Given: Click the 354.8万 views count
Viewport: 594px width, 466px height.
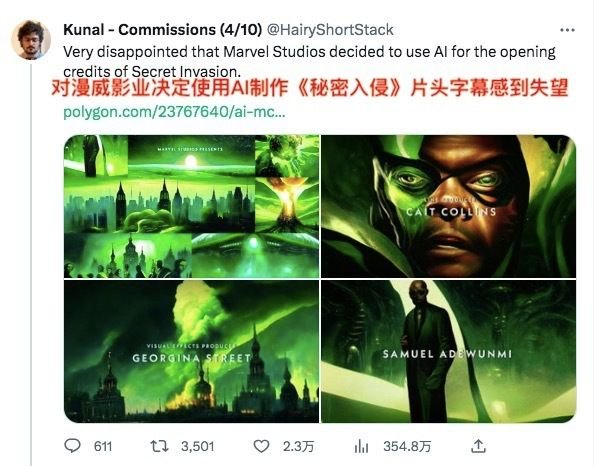Looking at the screenshot, I should tap(407, 447).
